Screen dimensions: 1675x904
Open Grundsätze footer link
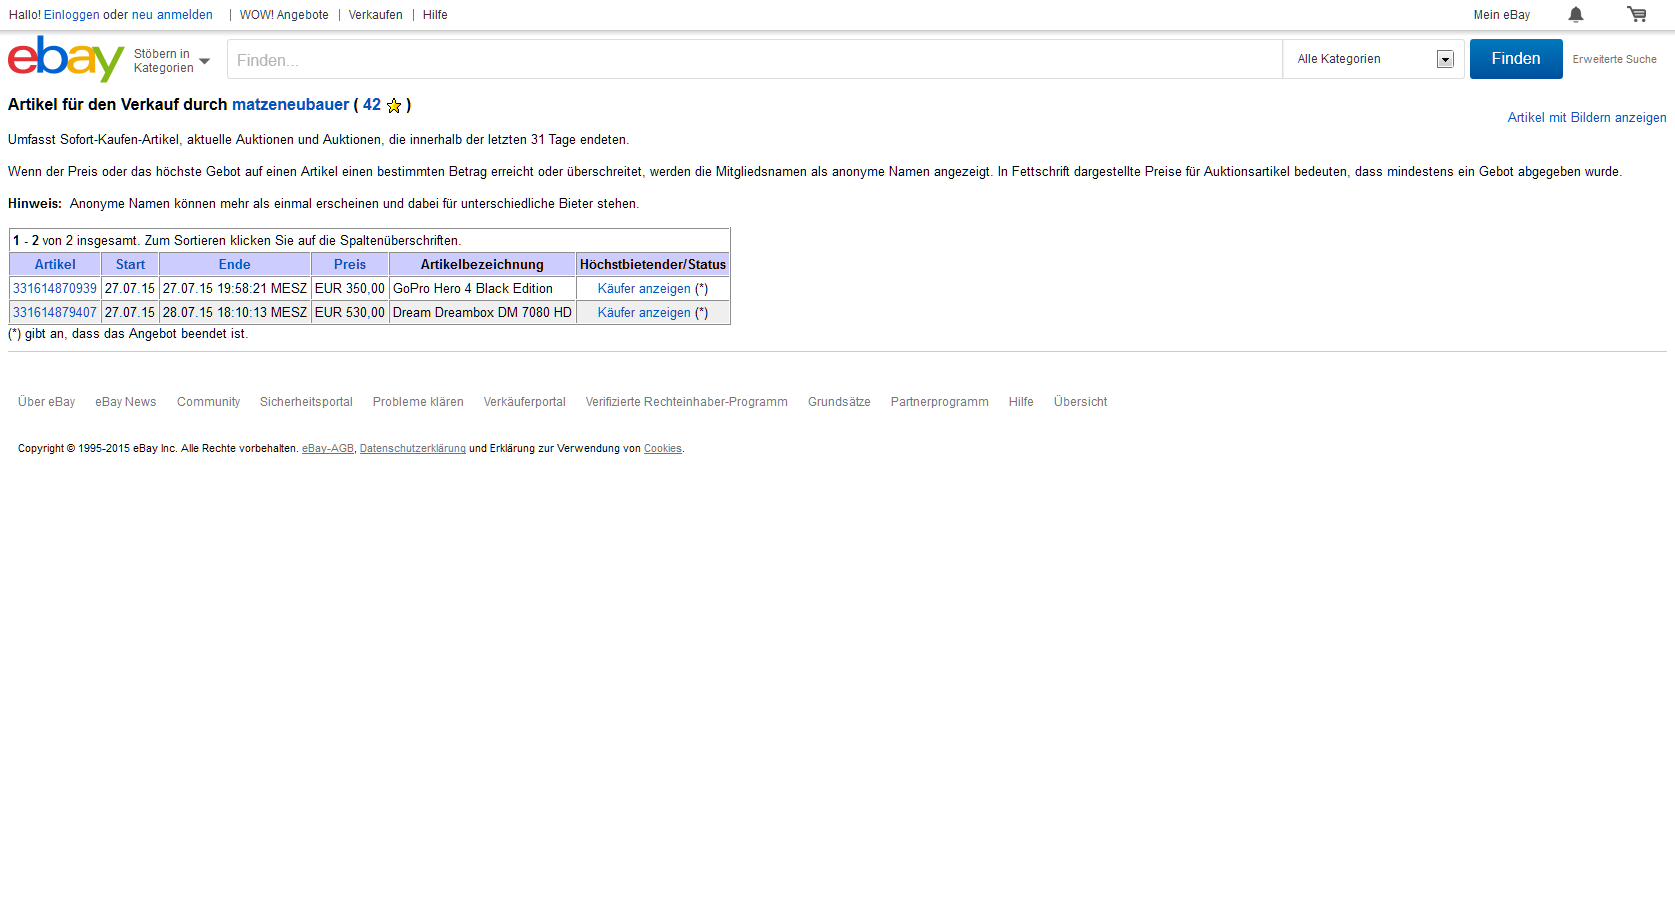click(x=839, y=402)
